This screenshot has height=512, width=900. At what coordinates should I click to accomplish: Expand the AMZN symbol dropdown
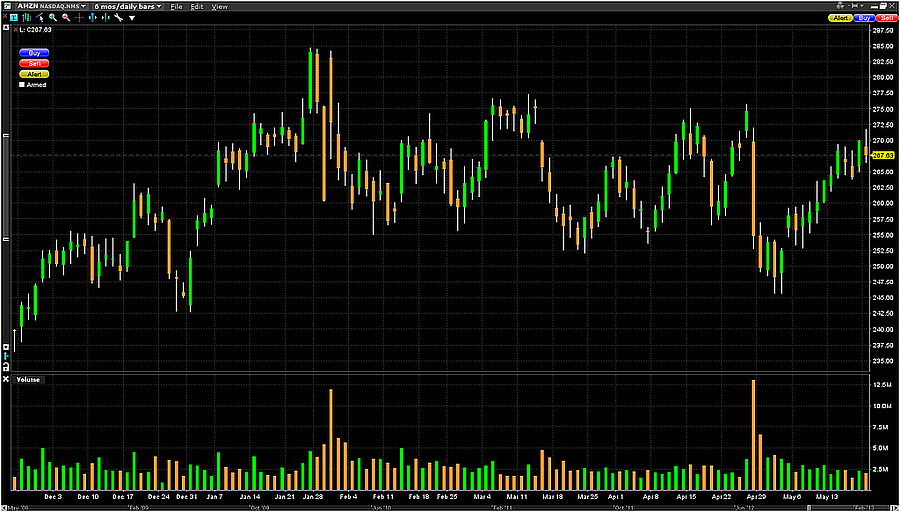85,6
